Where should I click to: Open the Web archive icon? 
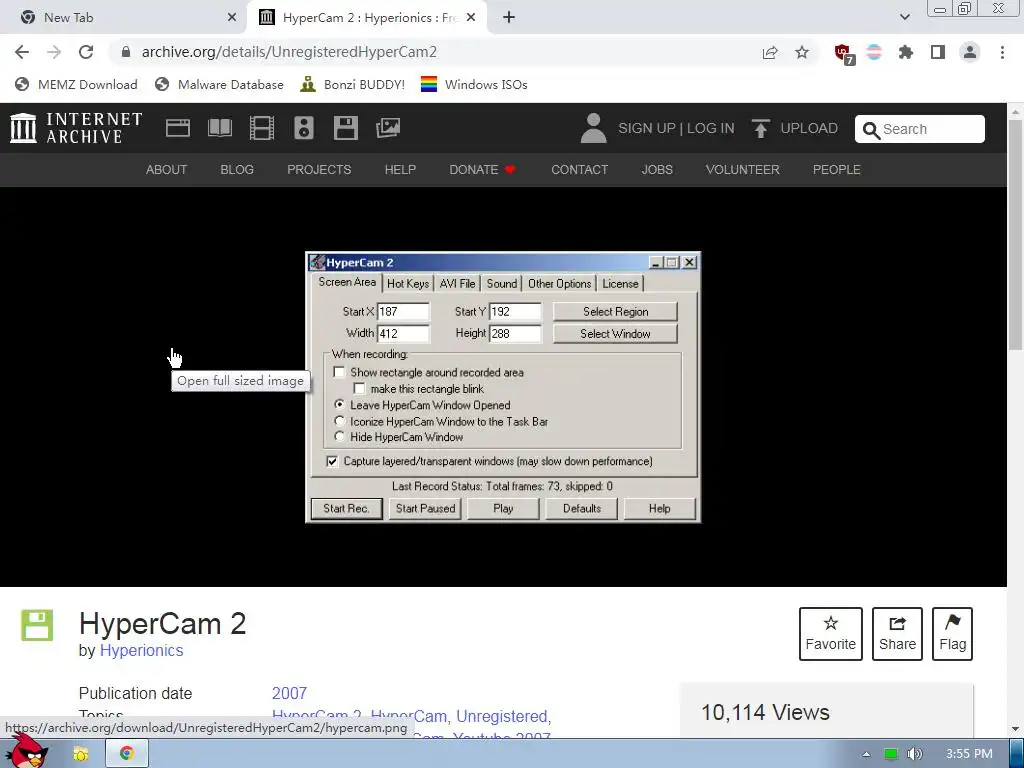click(178, 128)
